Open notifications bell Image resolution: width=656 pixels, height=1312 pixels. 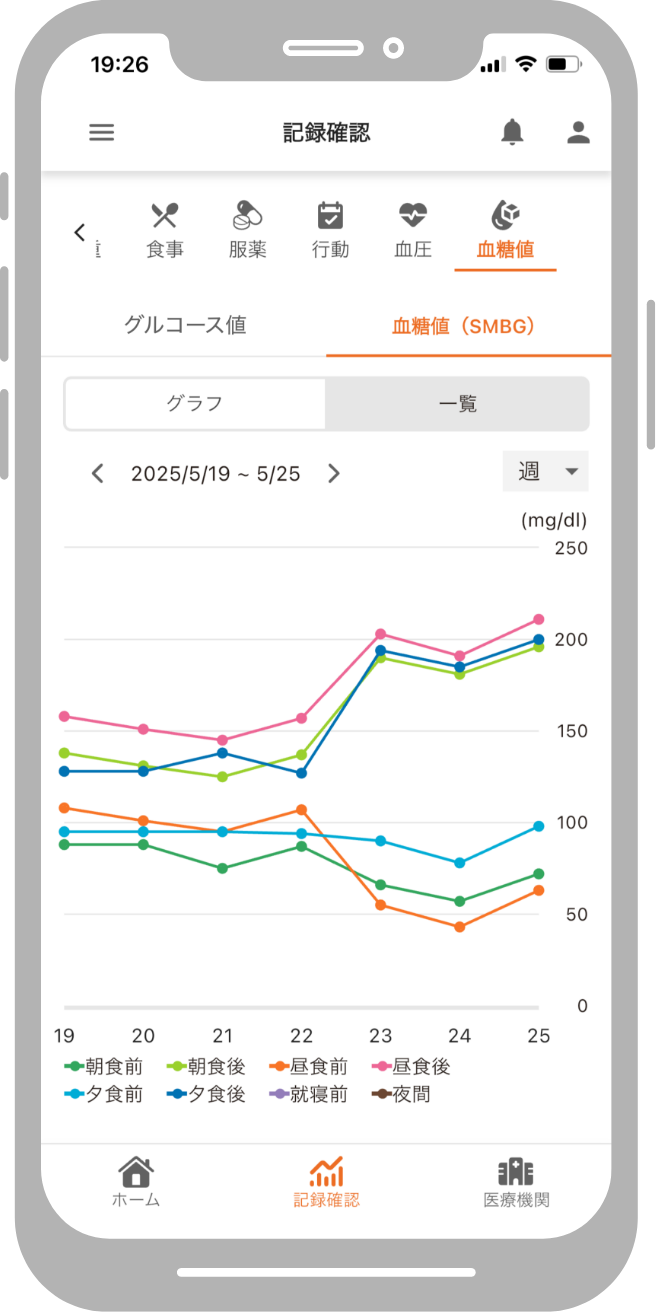pos(512,132)
